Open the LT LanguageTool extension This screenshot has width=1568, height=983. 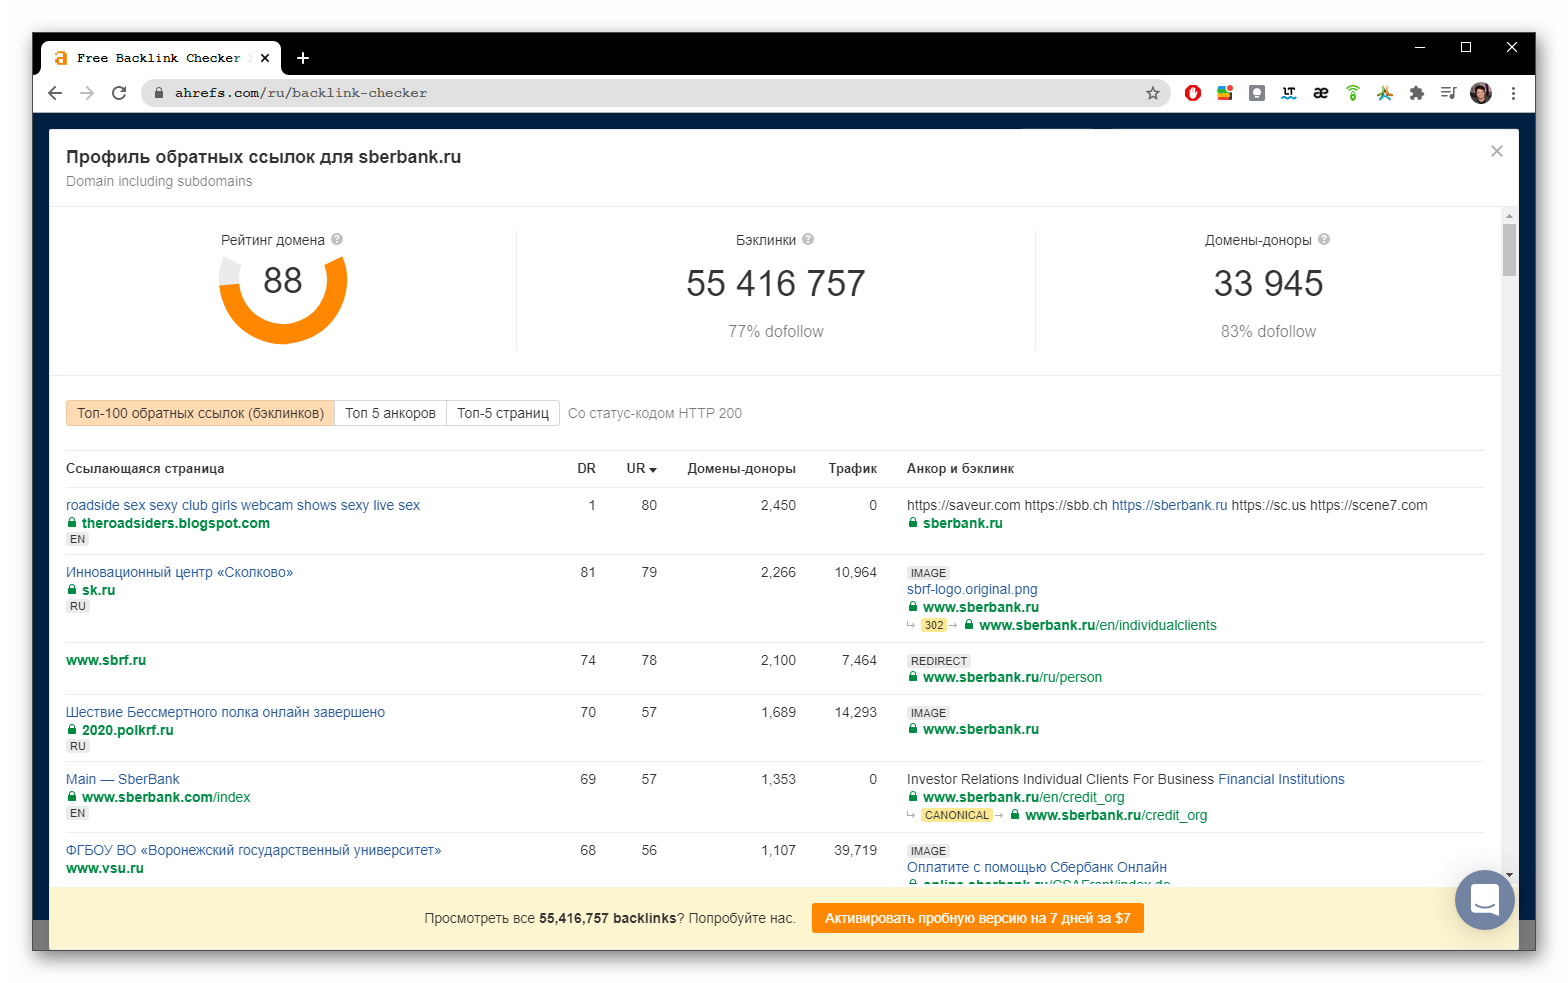pos(1289,93)
